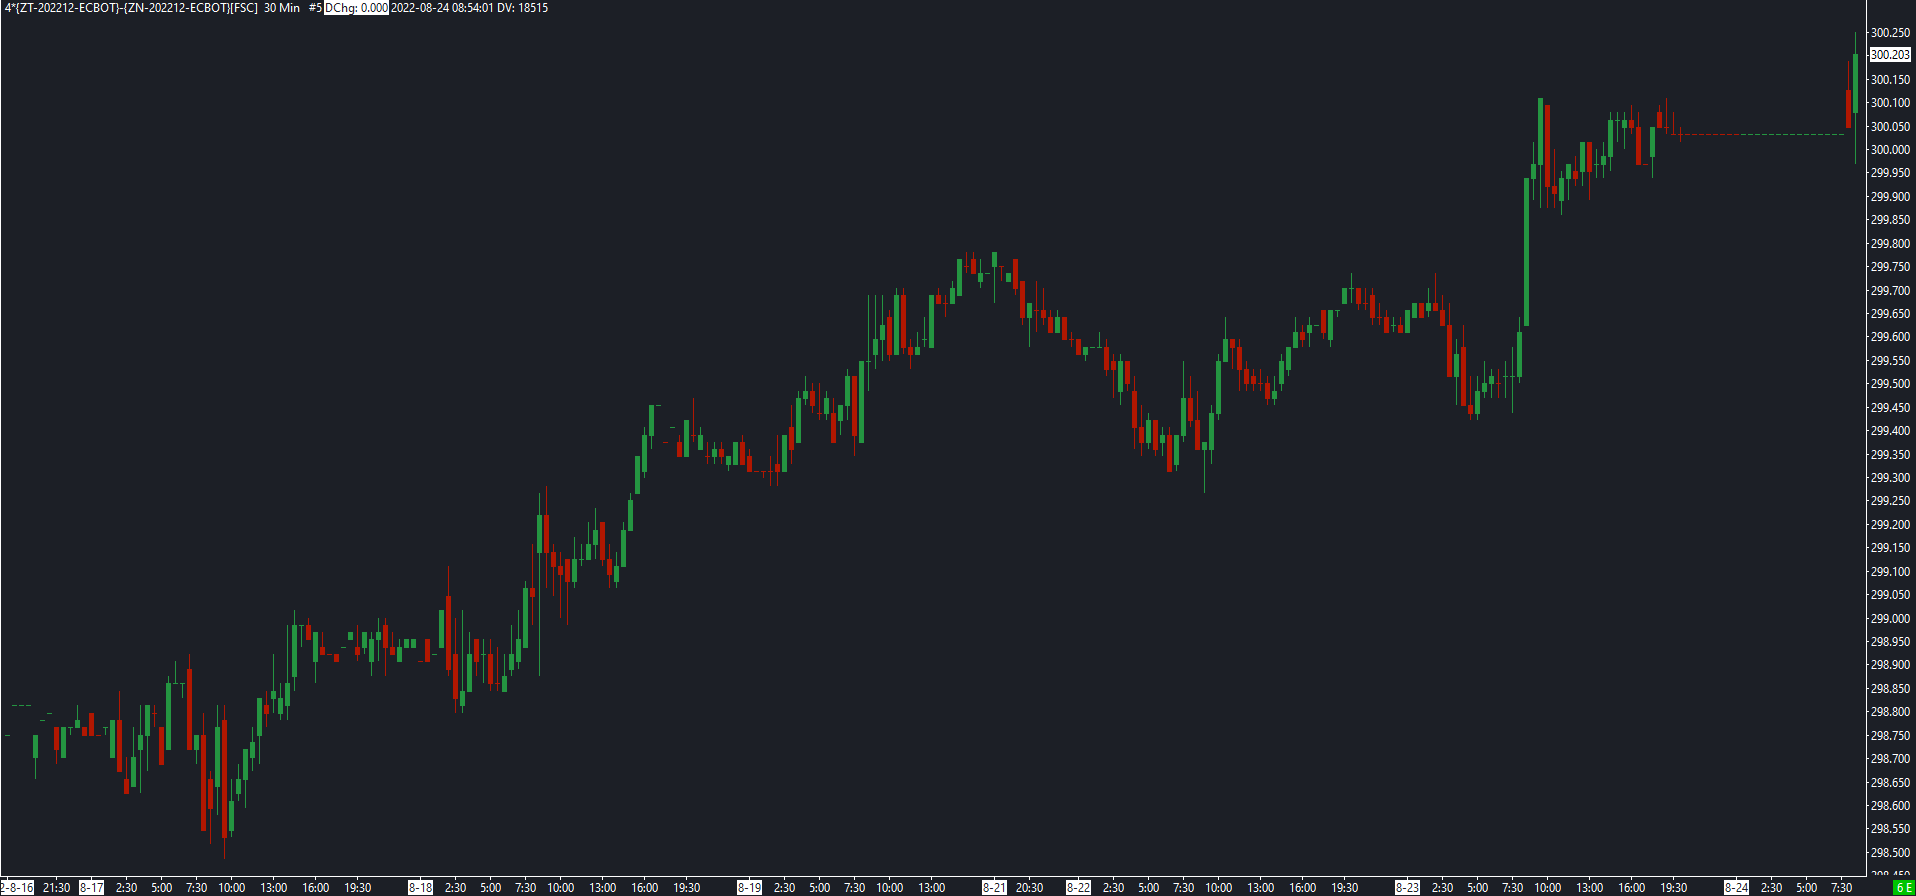Click the 300.150 price scale label
The image size is (1916, 896).
point(1890,80)
